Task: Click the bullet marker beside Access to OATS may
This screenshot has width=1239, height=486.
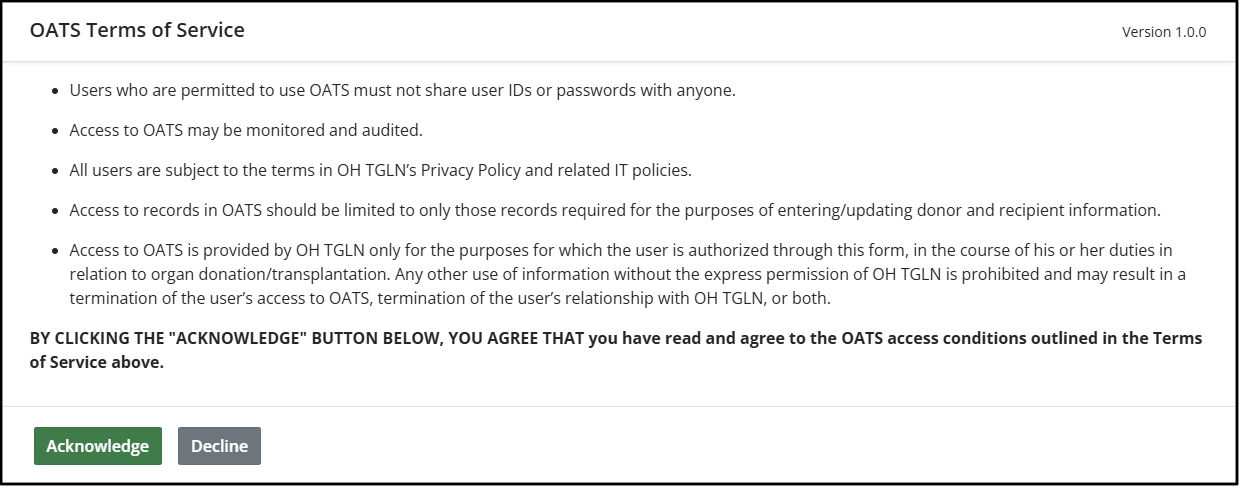Action: [54, 131]
